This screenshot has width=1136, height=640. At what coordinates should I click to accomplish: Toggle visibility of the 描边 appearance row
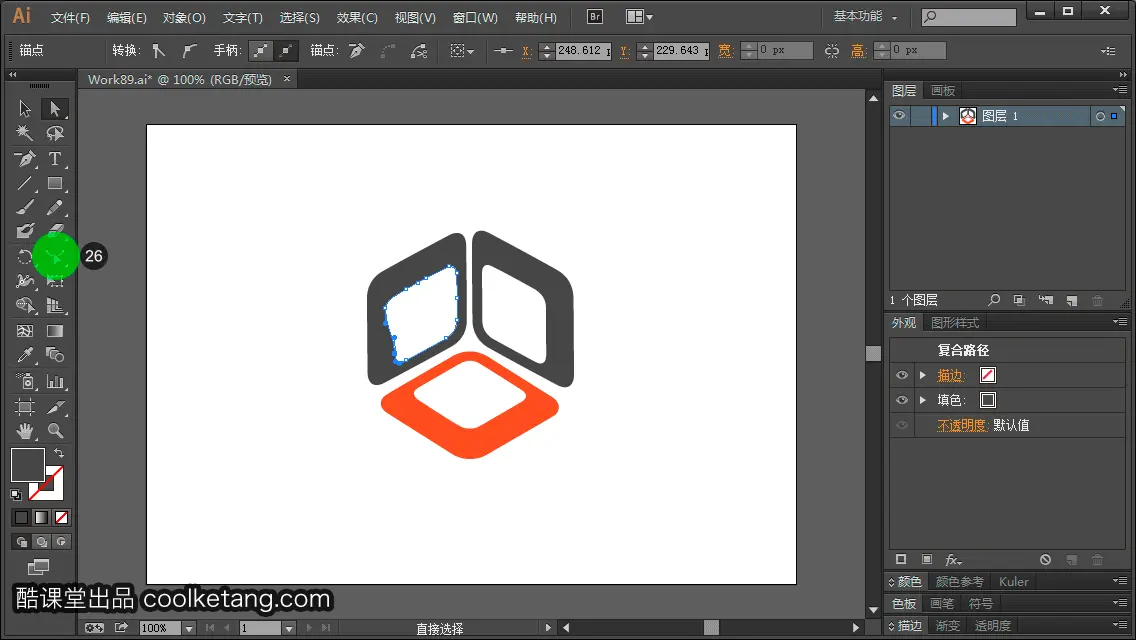[x=902, y=375]
